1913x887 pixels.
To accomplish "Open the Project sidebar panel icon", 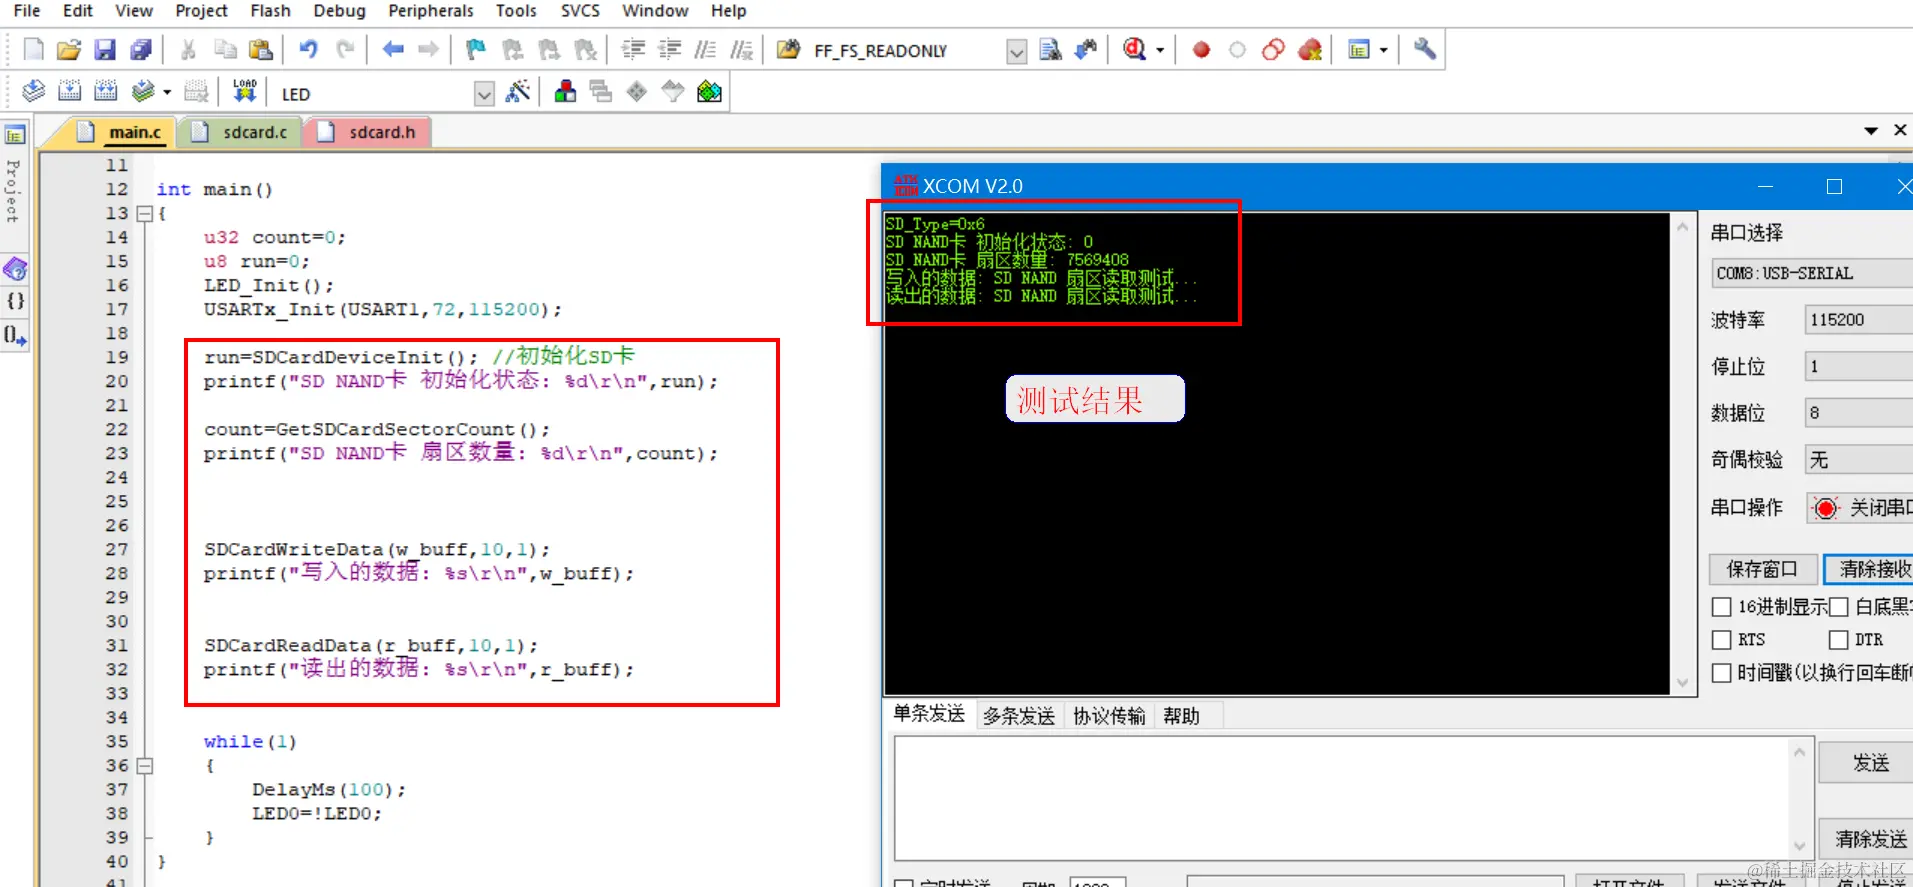I will [15, 135].
